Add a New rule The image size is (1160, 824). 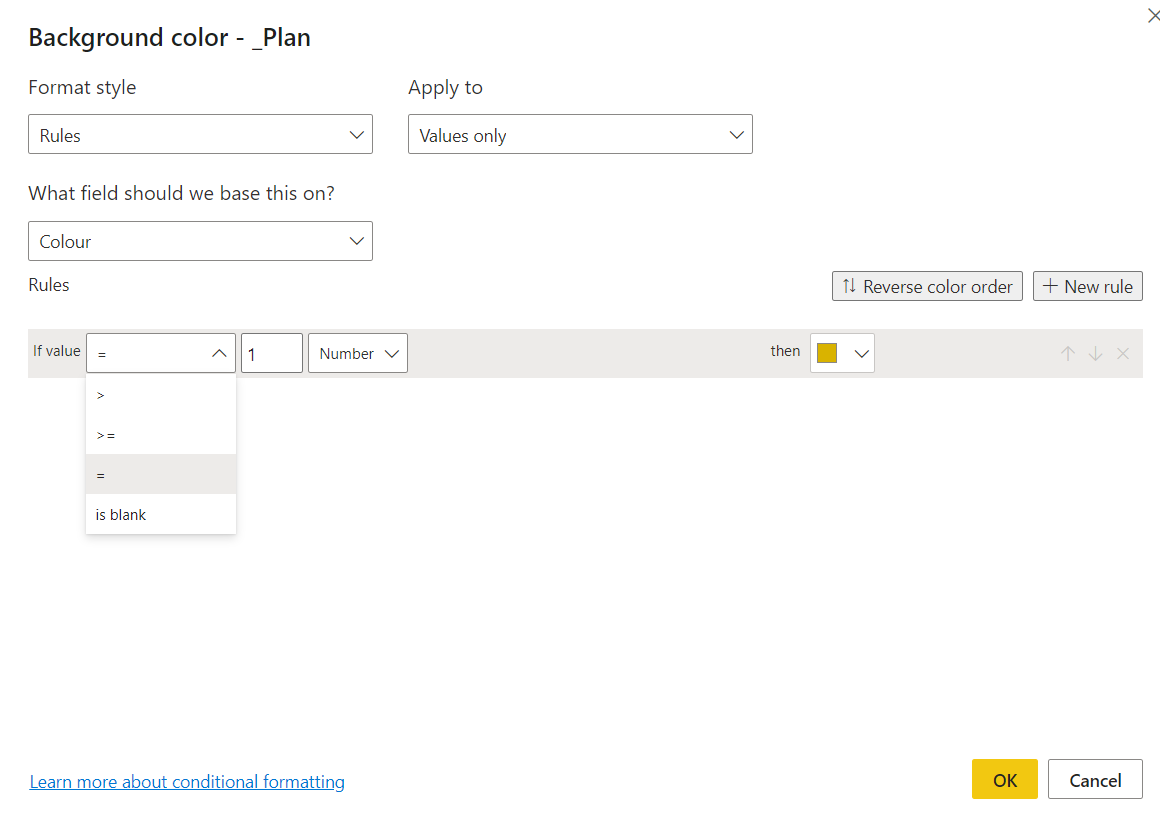coord(1088,286)
